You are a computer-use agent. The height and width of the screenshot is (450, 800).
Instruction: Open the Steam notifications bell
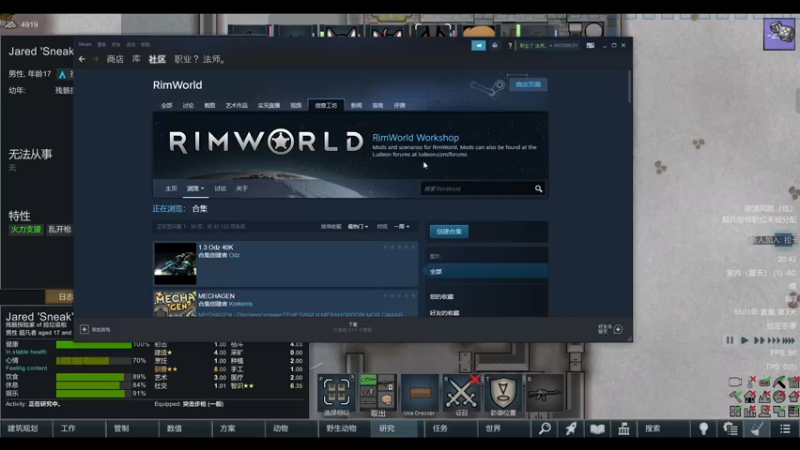coord(494,45)
